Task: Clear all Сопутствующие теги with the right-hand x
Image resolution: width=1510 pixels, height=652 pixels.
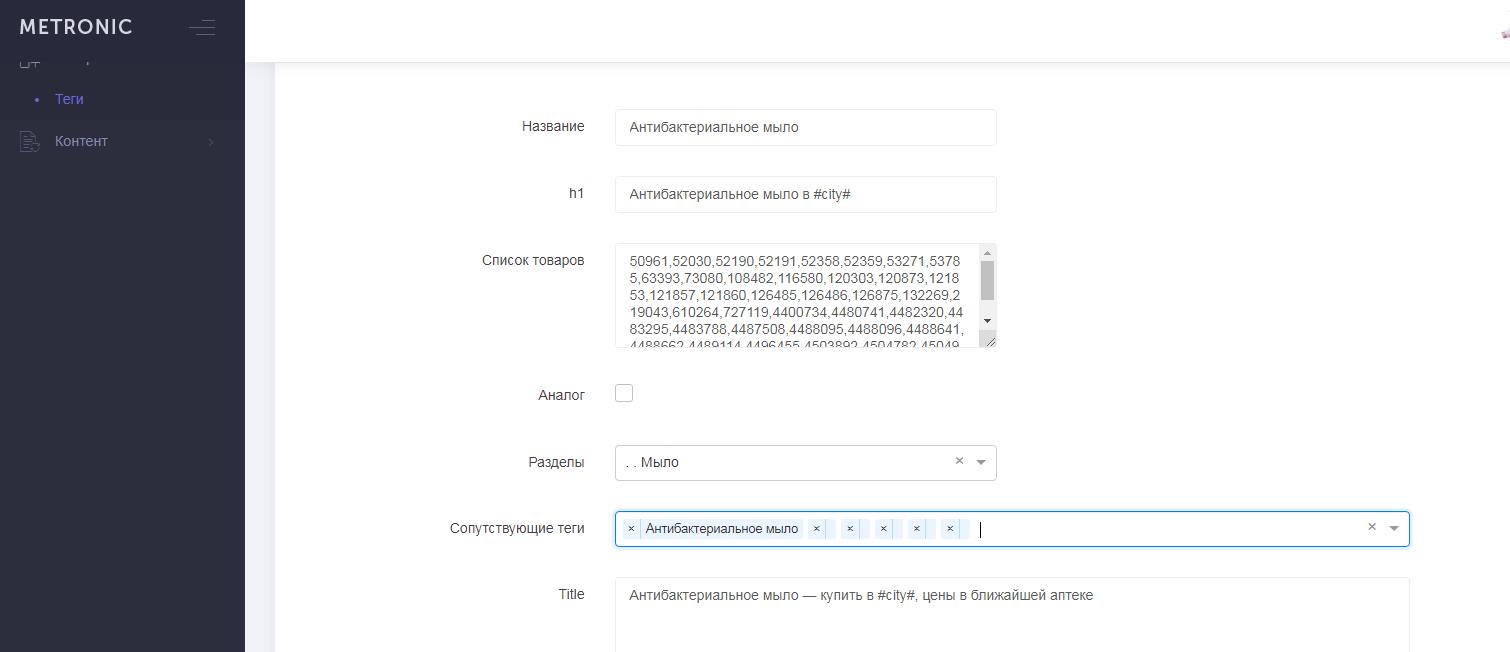Action: point(1372,527)
